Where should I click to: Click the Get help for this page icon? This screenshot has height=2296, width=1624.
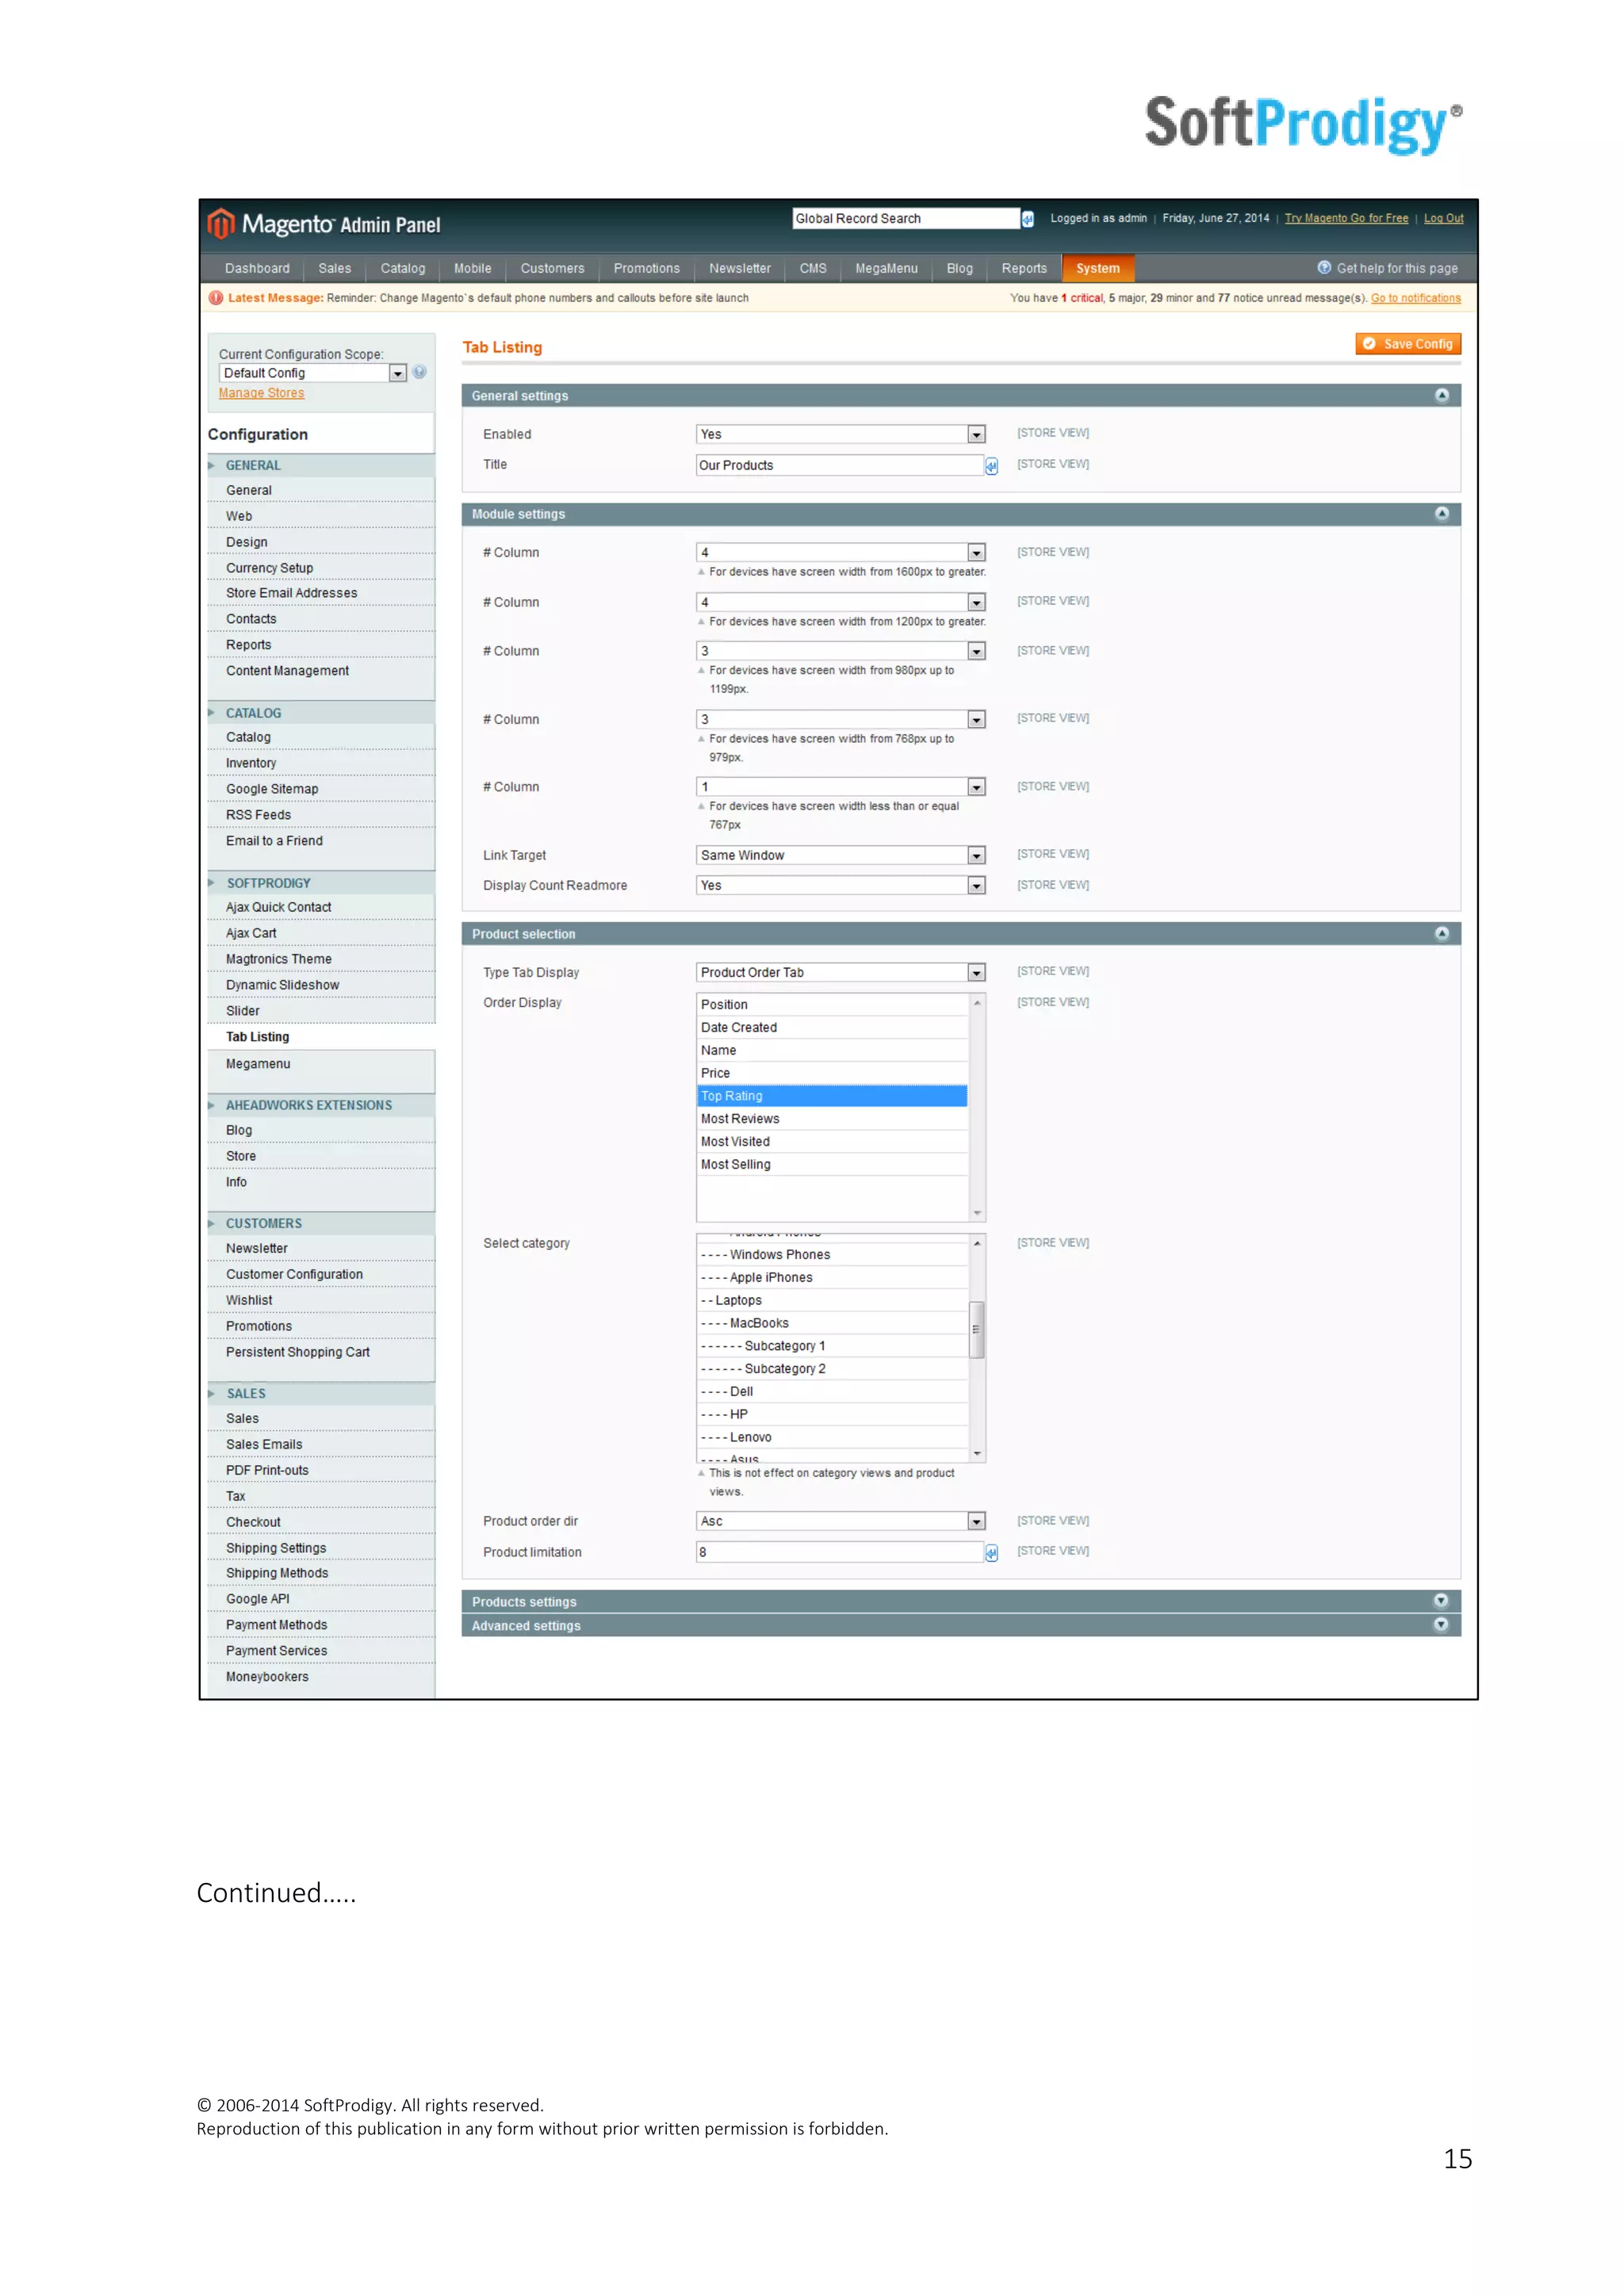pyautogui.click(x=1323, y=268)
